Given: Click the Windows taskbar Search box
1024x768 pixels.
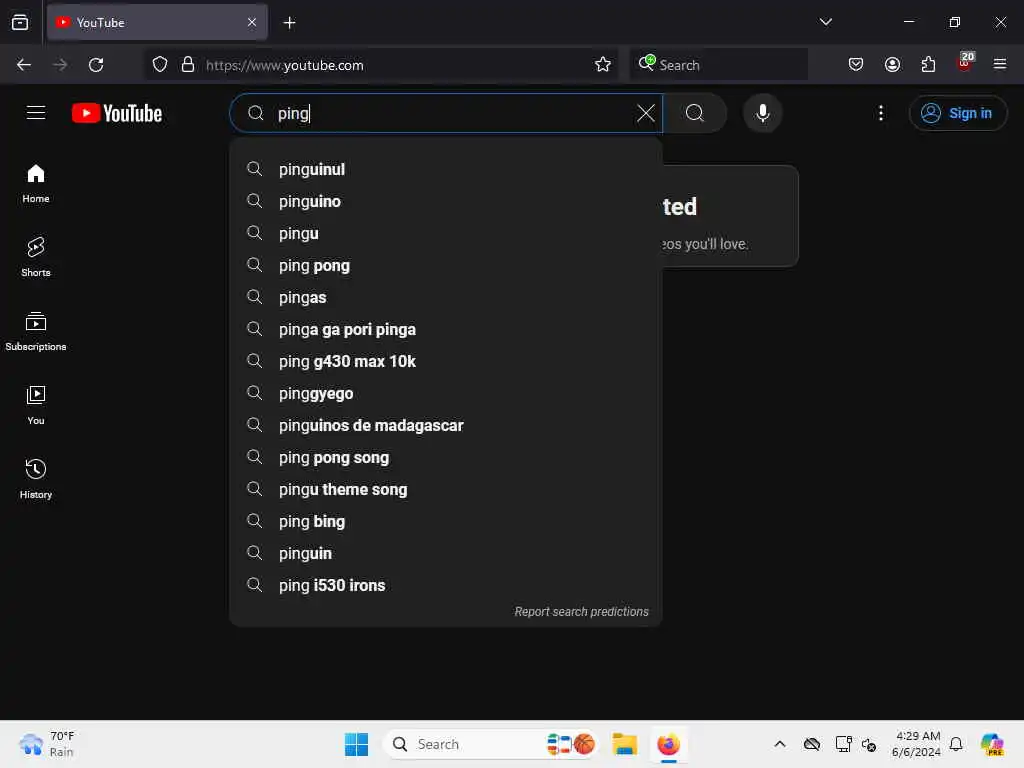Looking at the screenshot, I should point(491,744).
